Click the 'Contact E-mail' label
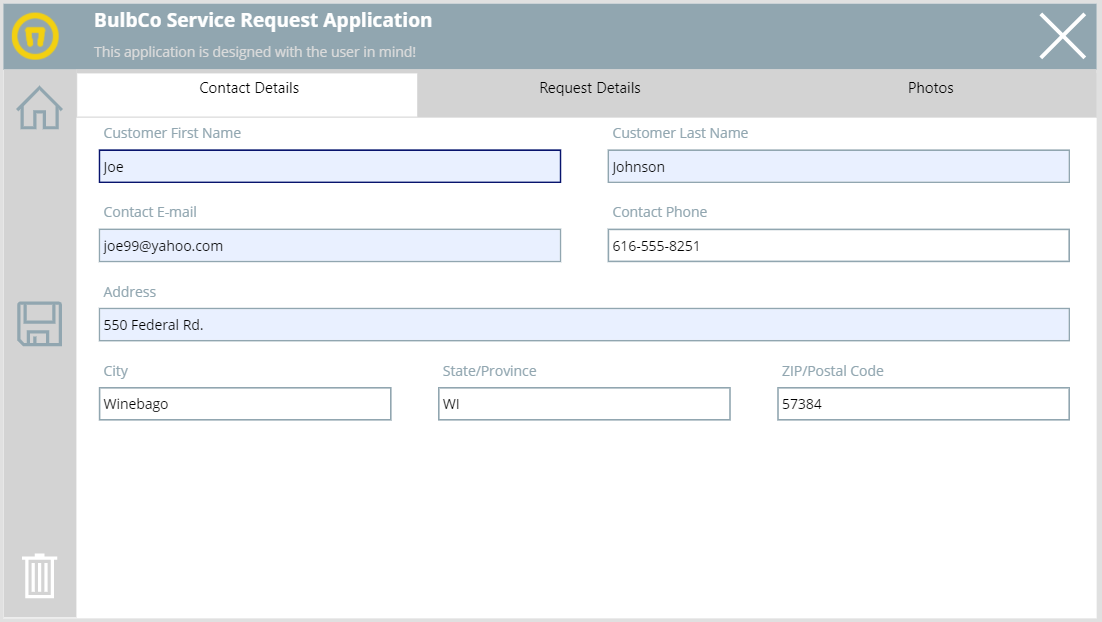 pos(150,212)
